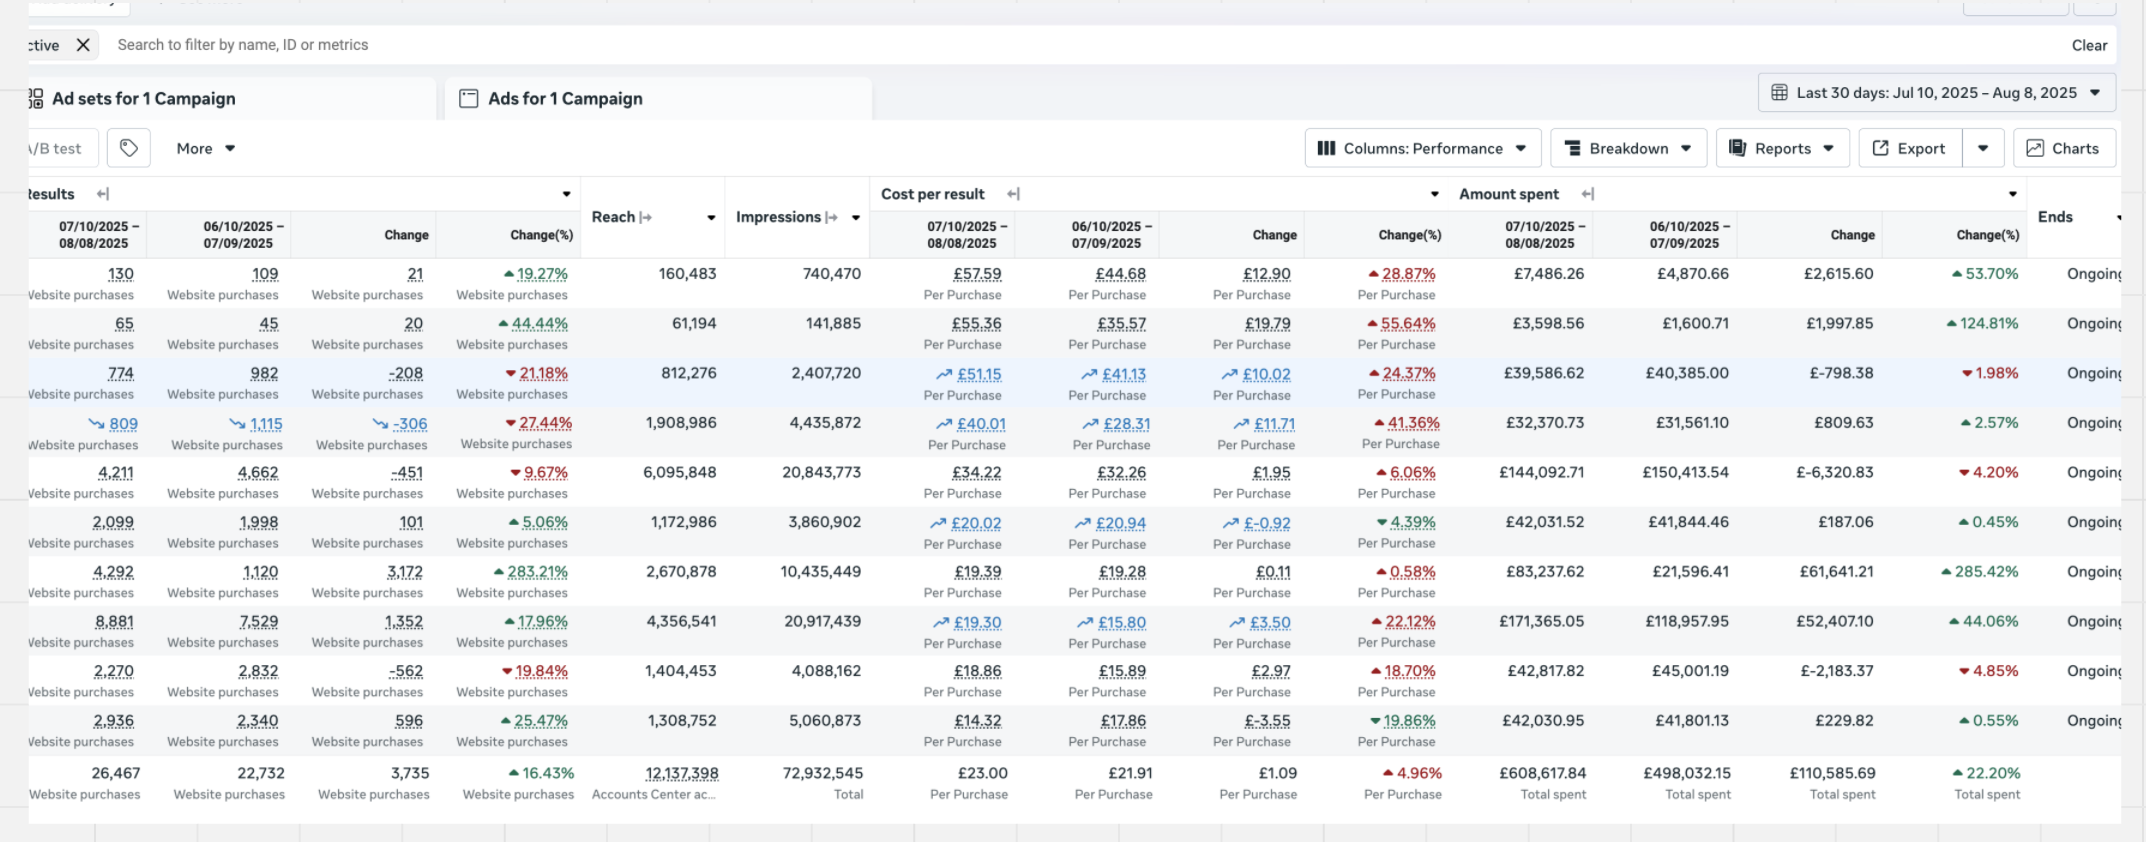Switch to Ads for 1 Campaign tab
Screen dimensions: 2146x842
pos(565,98)
